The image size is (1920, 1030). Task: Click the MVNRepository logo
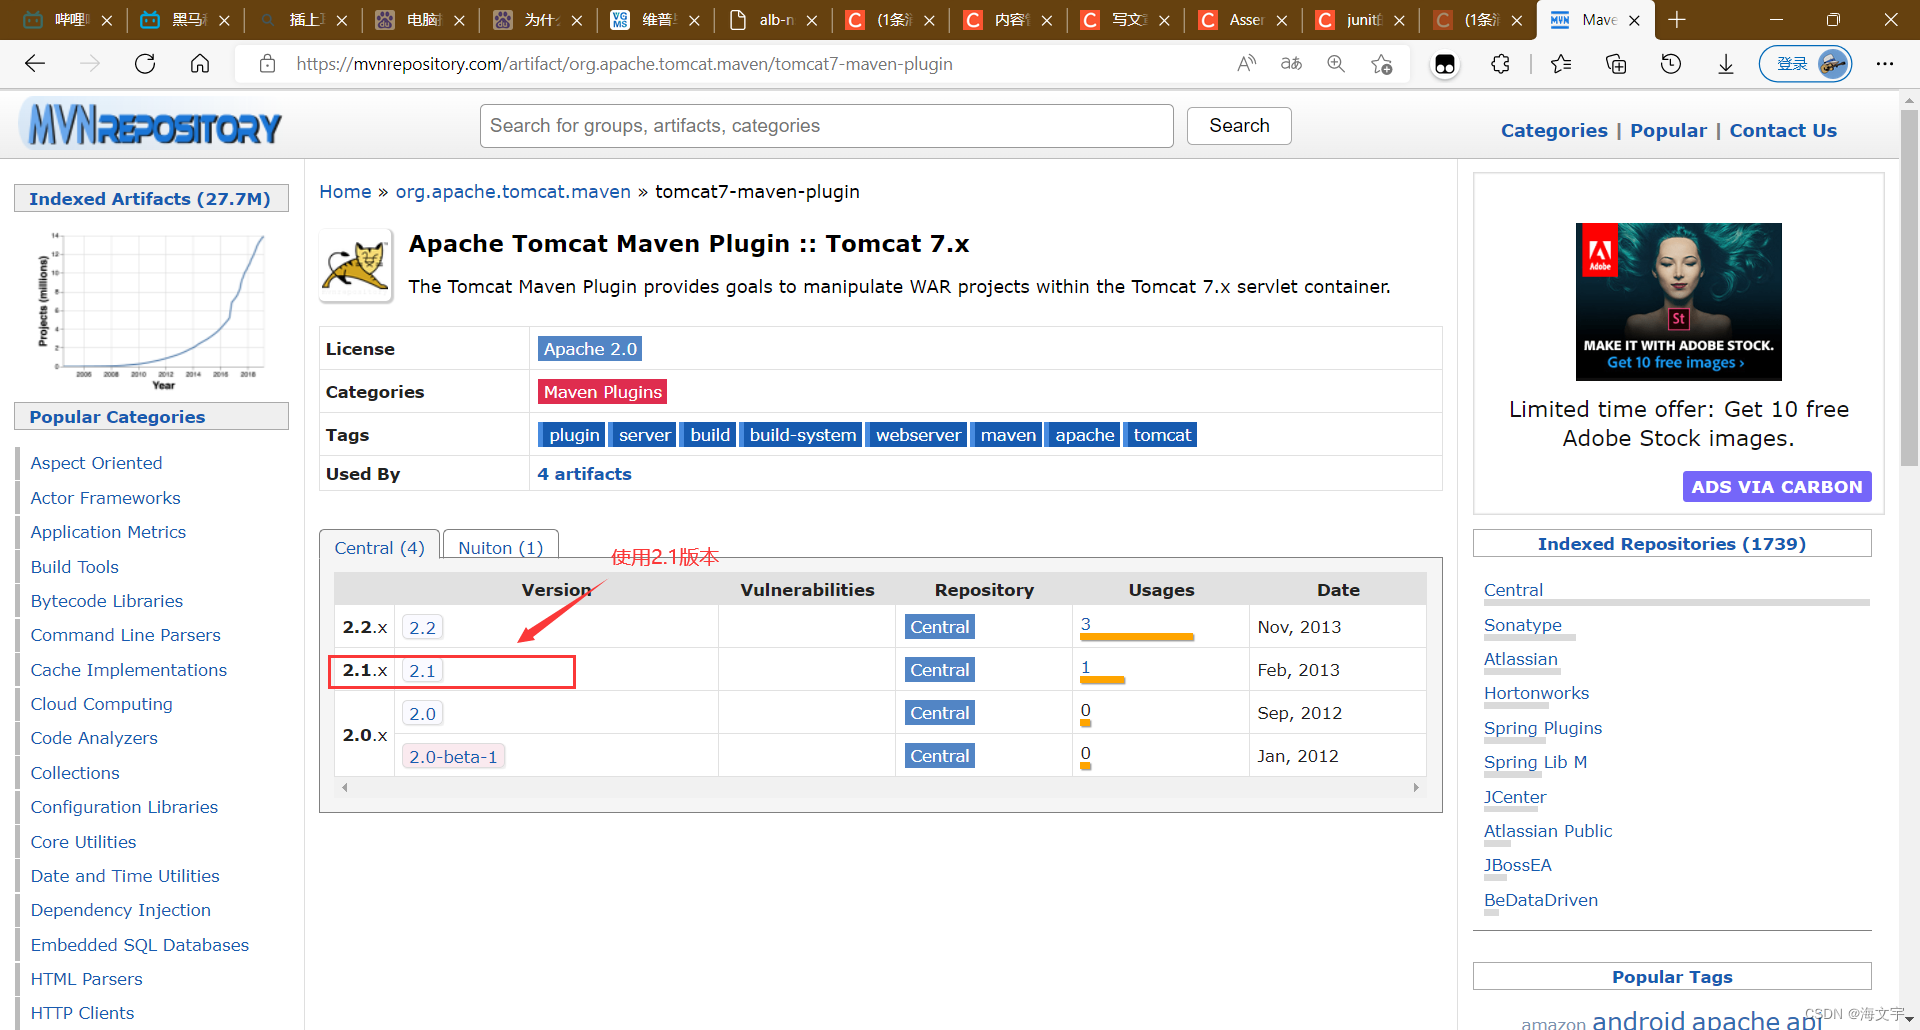click(x=151, y=126)
